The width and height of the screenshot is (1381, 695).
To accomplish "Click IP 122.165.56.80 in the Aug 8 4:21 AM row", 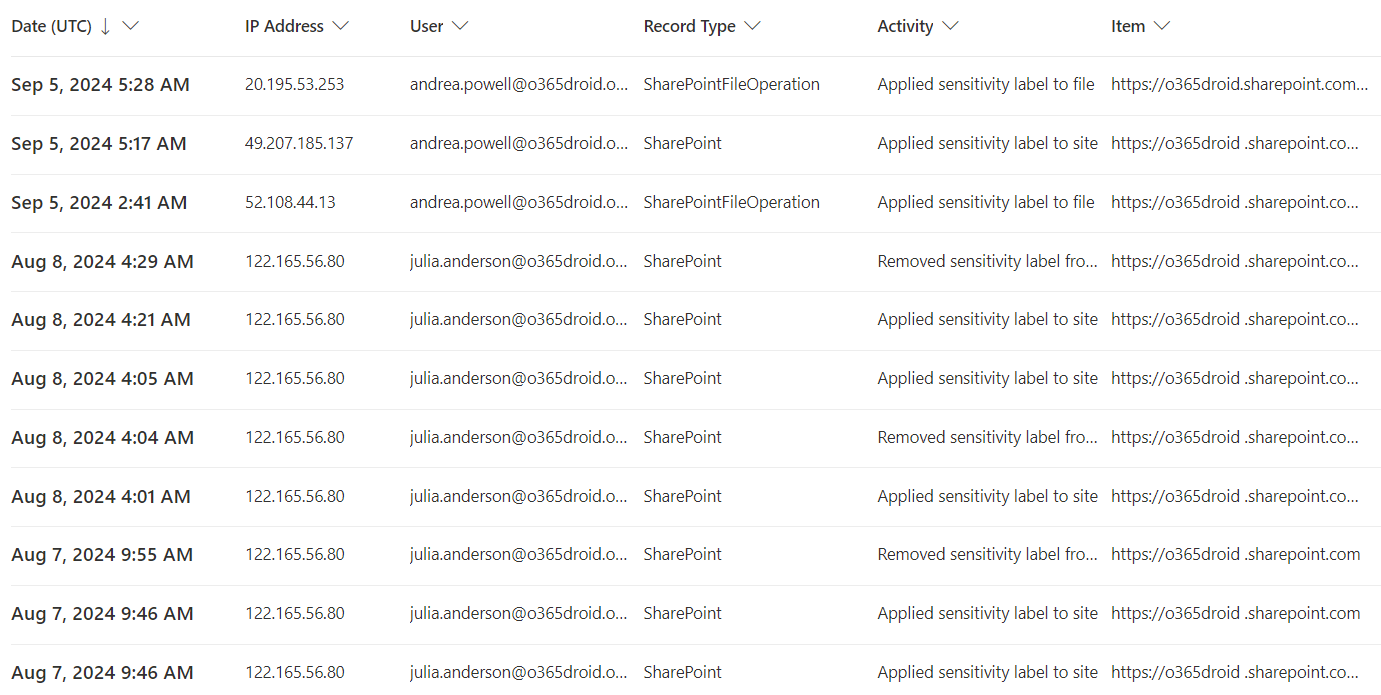I will tap(294, 319).
